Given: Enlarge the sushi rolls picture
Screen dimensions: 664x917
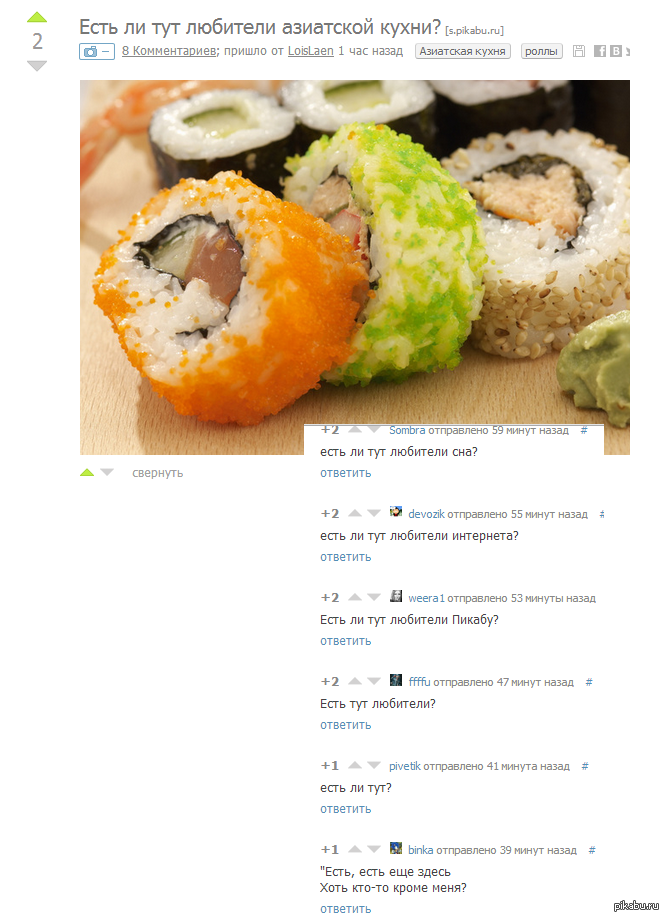Looking at the screenshot, I should 355,267.
